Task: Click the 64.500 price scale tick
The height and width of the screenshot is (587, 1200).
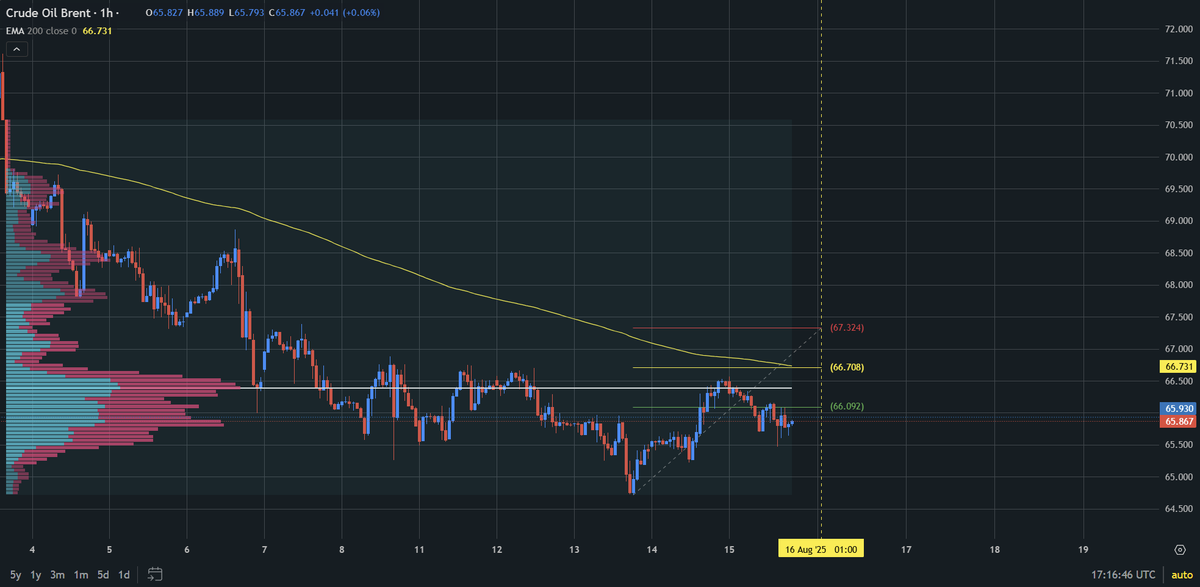Action: click(1179, 510)
